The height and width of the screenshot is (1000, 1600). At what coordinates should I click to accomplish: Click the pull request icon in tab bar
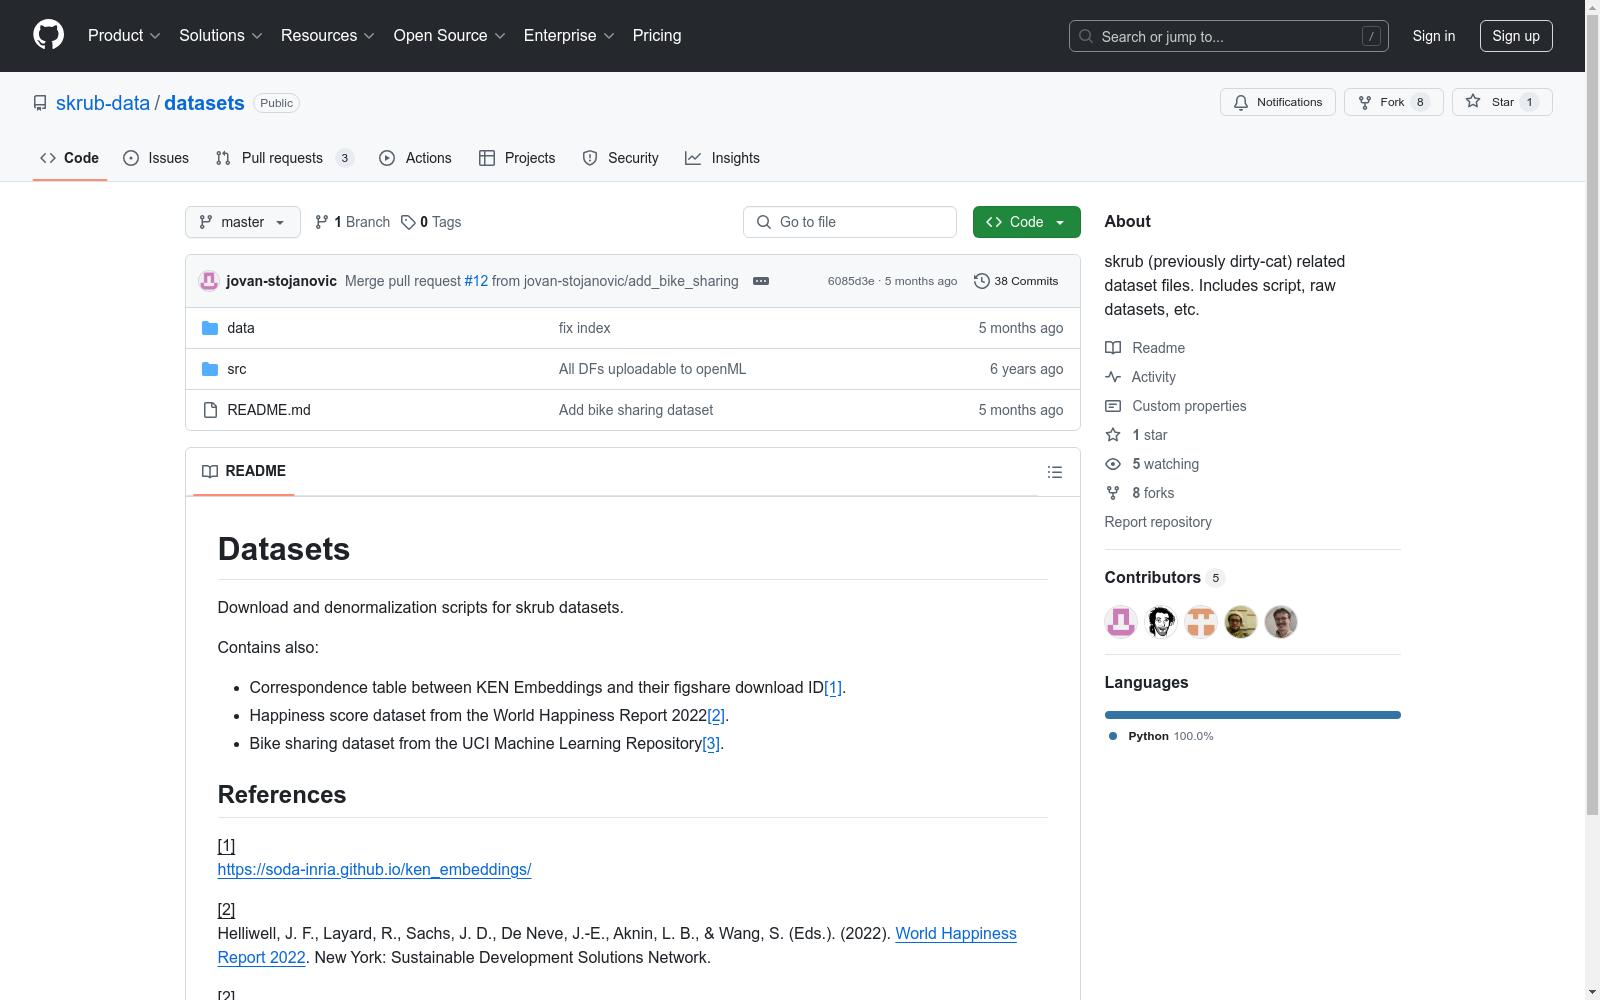pos(223,158)
